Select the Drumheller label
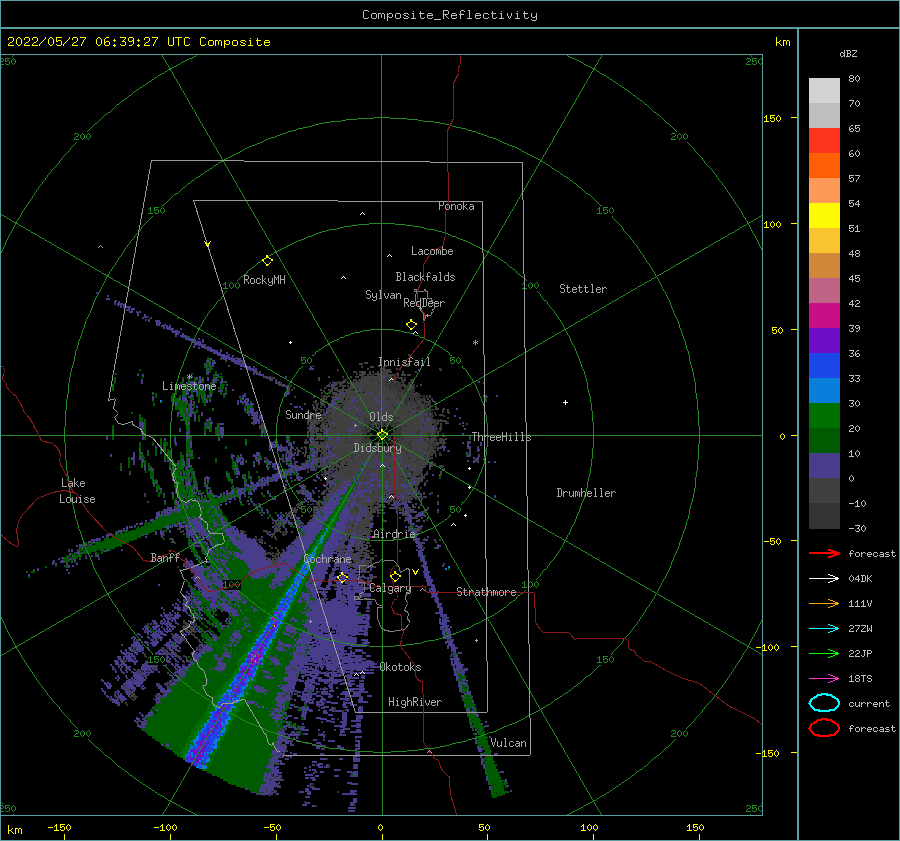This screenshot has width=900, height=841. (586, 493)
